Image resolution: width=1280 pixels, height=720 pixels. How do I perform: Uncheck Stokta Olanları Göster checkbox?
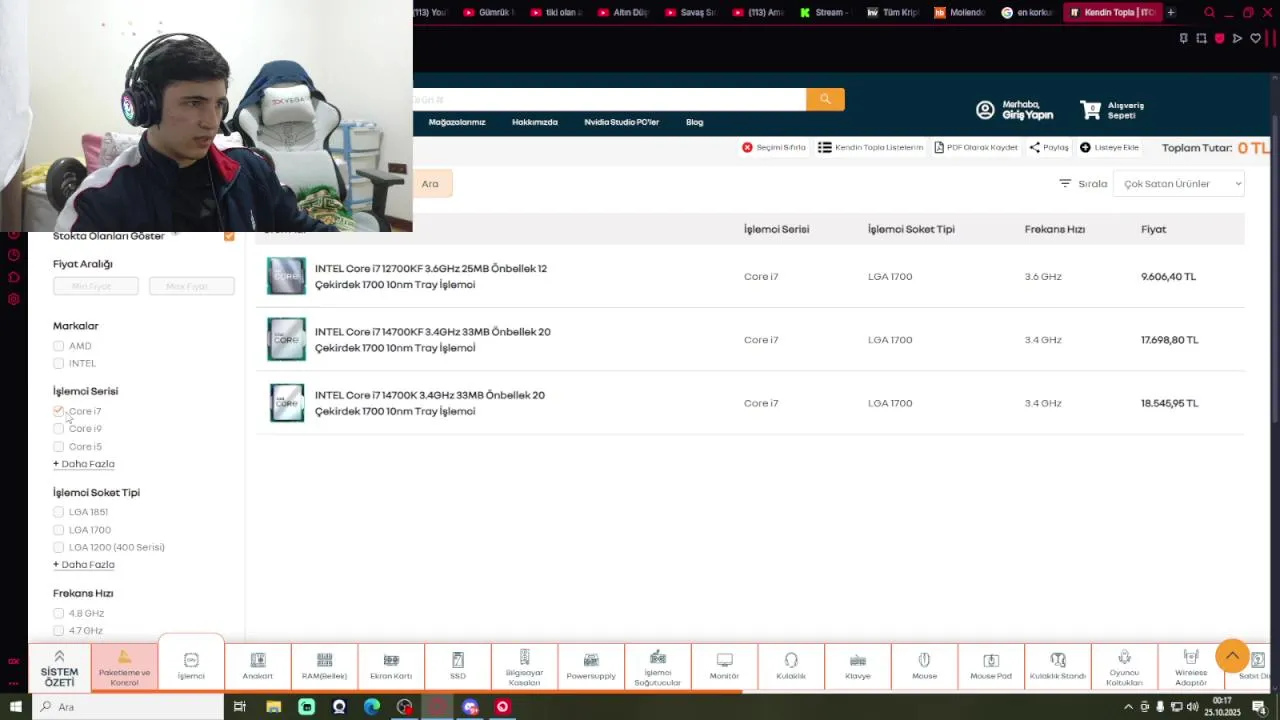point(229,236)
